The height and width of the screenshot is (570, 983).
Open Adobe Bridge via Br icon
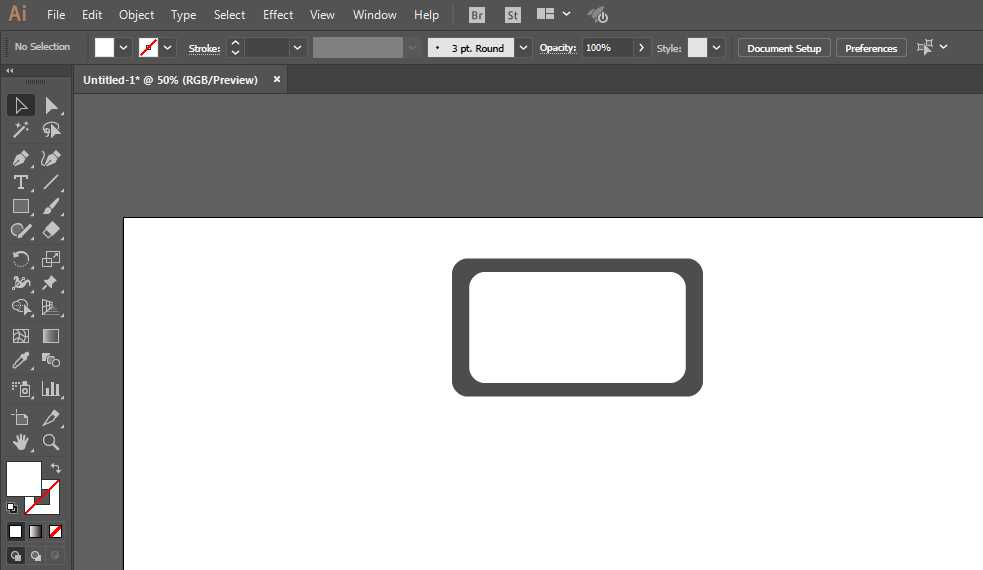tap(477, 15)
